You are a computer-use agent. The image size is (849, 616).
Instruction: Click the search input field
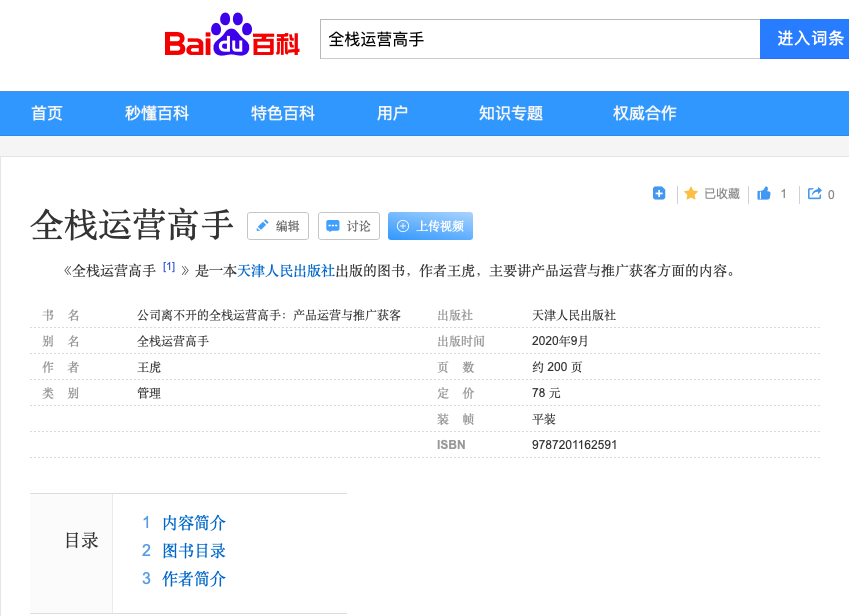click(x=540, y=39)
